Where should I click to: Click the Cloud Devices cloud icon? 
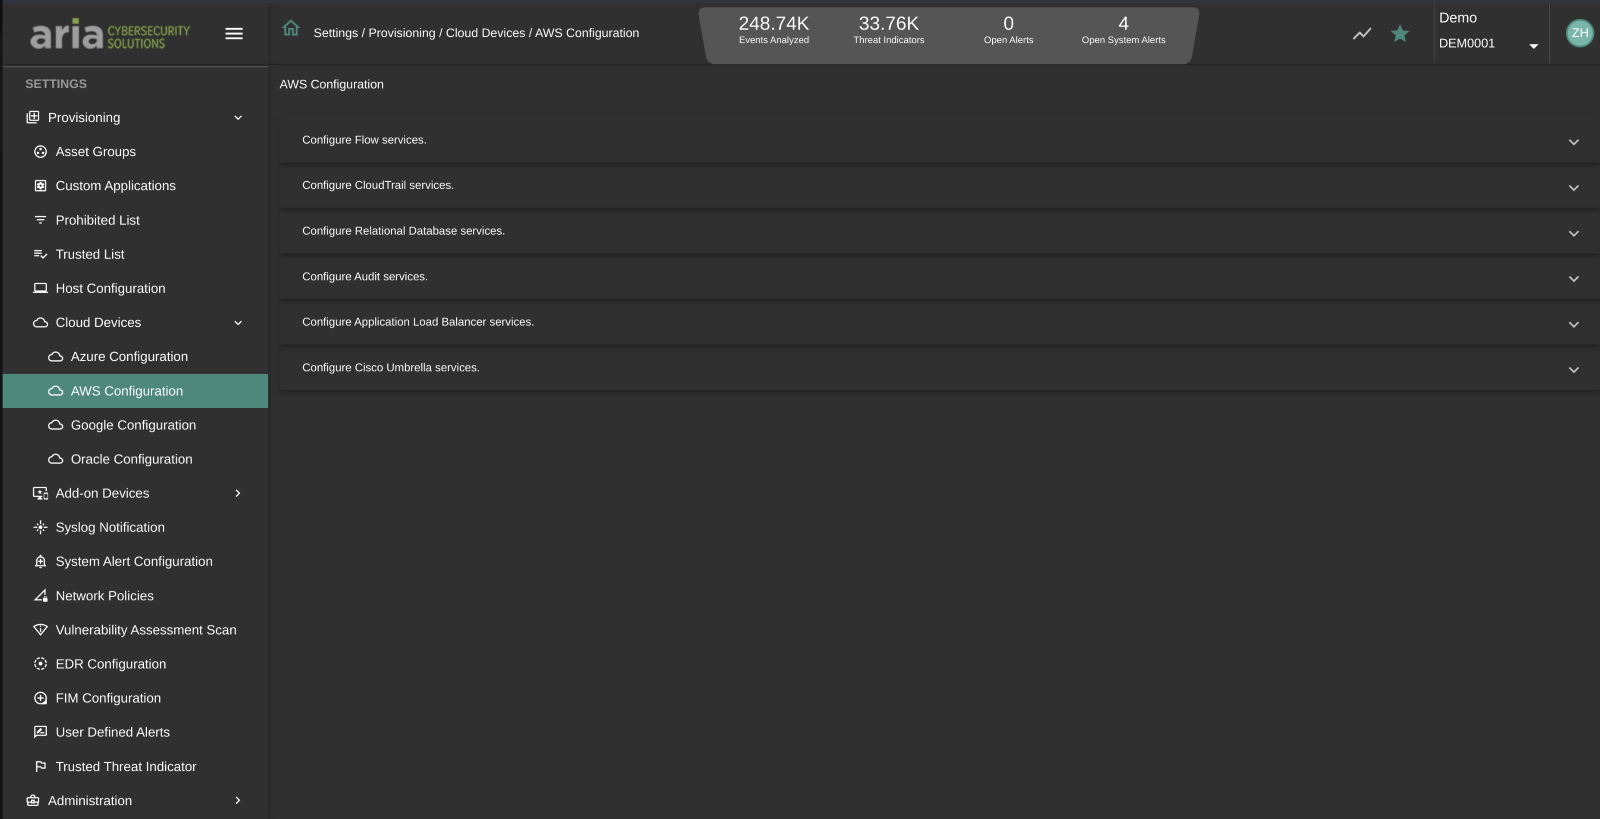(x=41, y=323)
